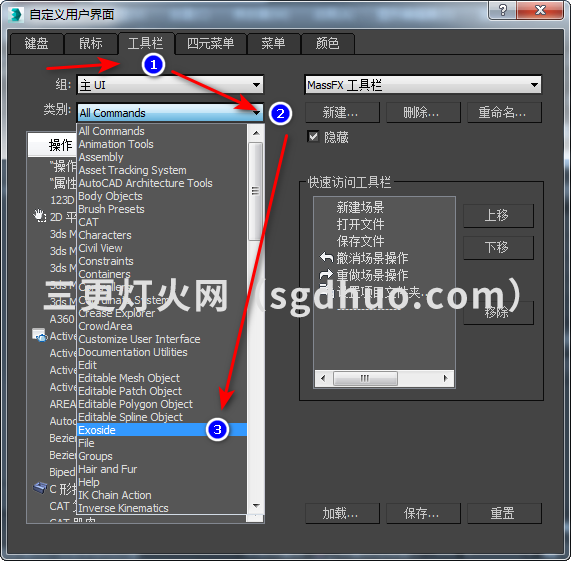Click the 加载... button
The width and height of the screenshot is (571, 561).
click(342, 513)
